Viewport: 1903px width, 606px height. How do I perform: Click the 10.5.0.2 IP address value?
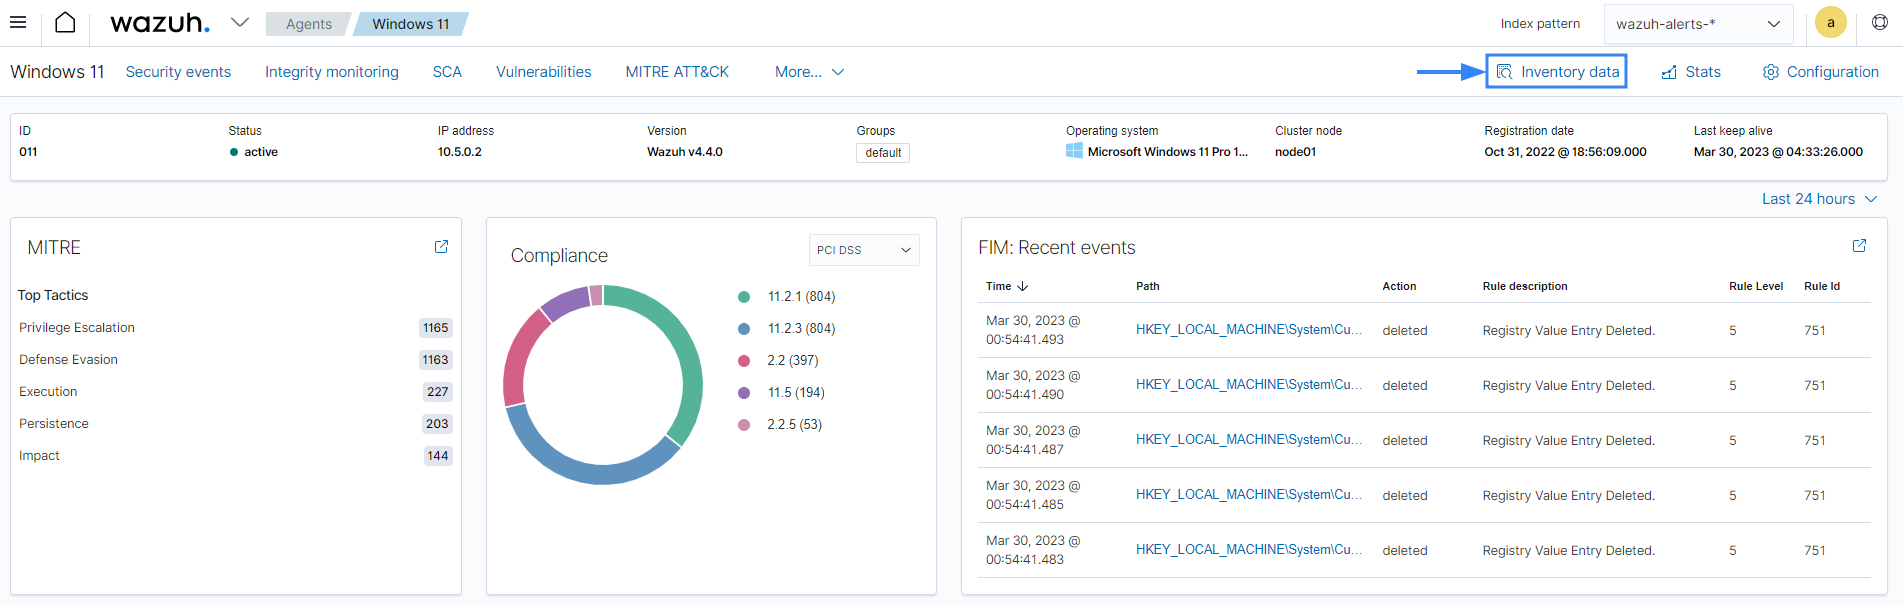click(x=460, y=152)
